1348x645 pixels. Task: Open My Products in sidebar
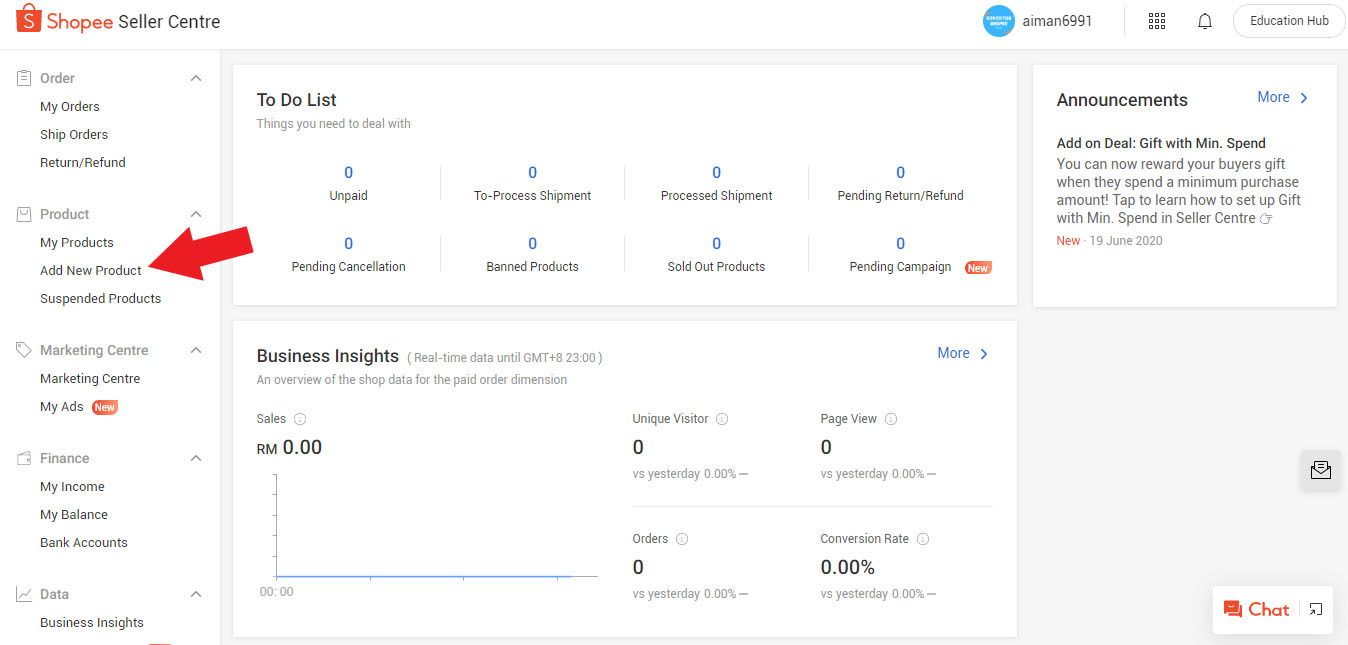coord(77,242)
